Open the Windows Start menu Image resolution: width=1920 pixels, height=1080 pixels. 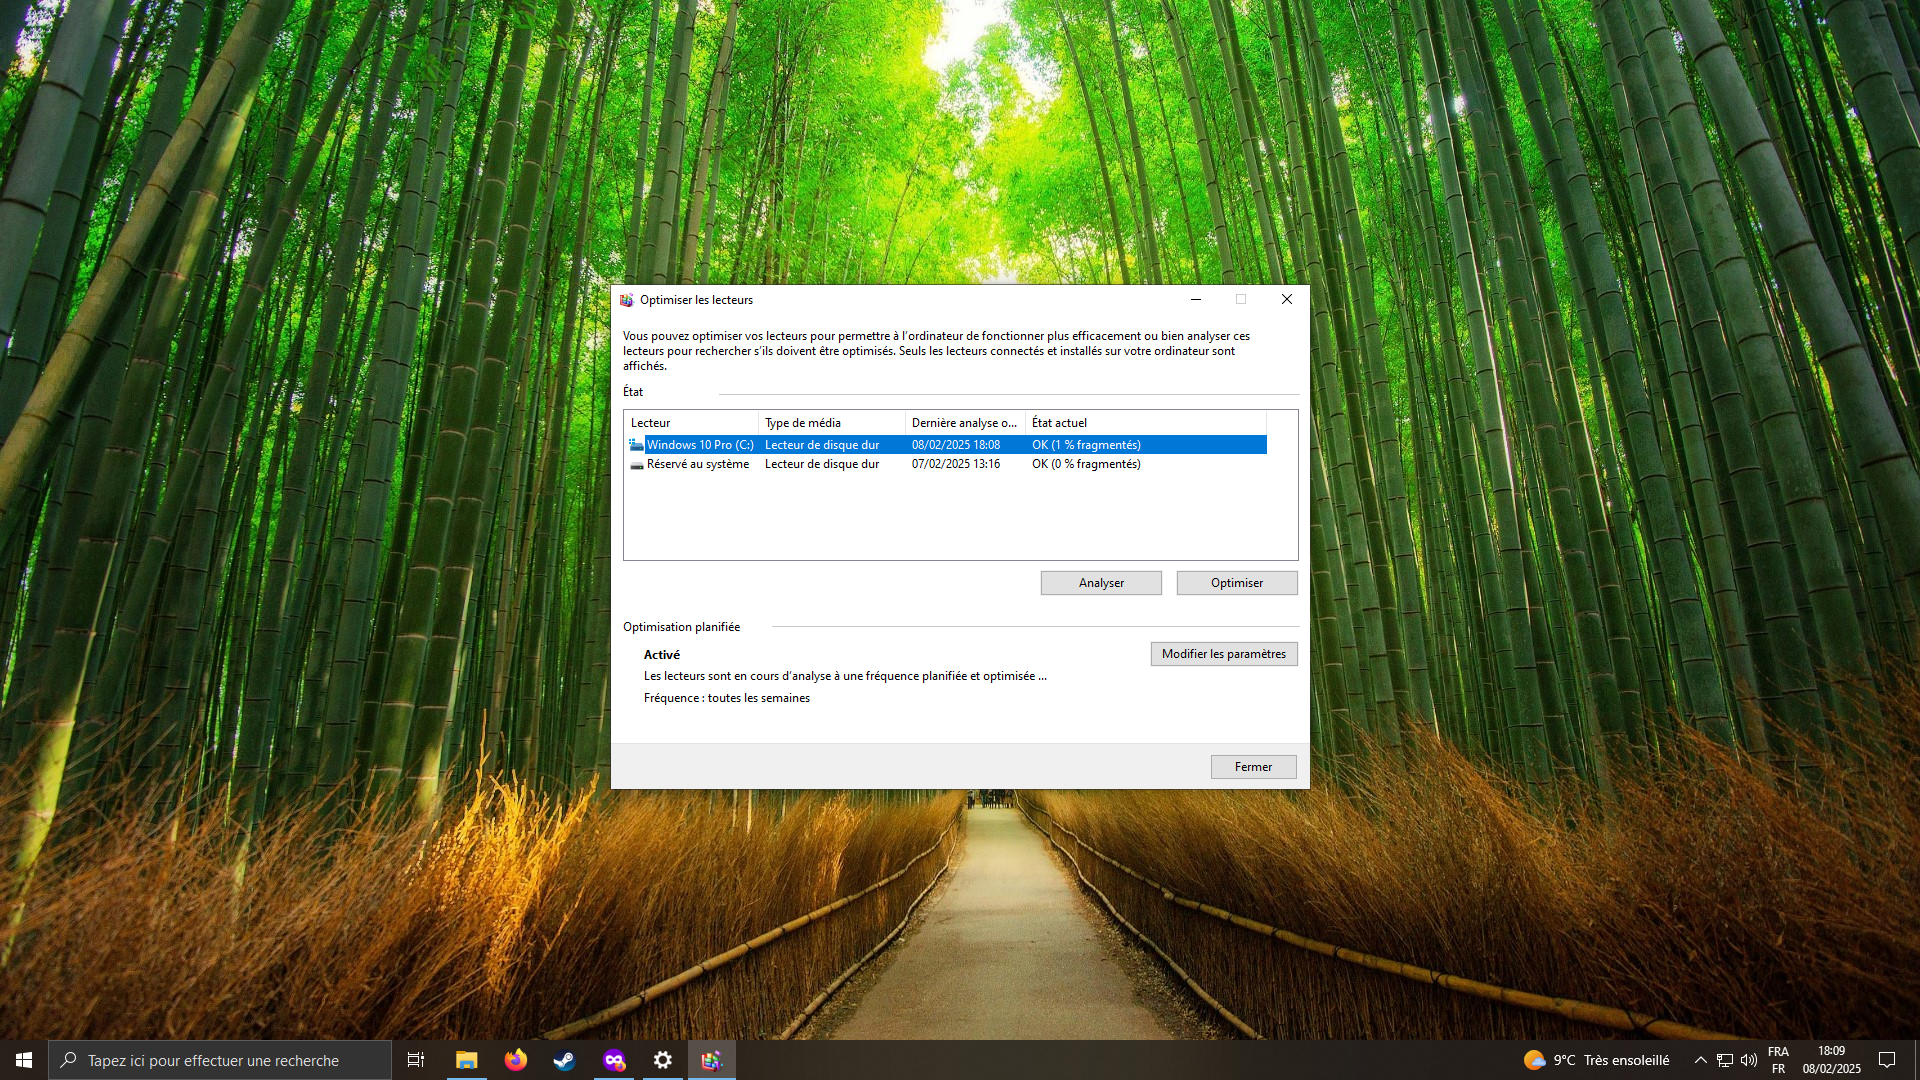(24, 1060)
